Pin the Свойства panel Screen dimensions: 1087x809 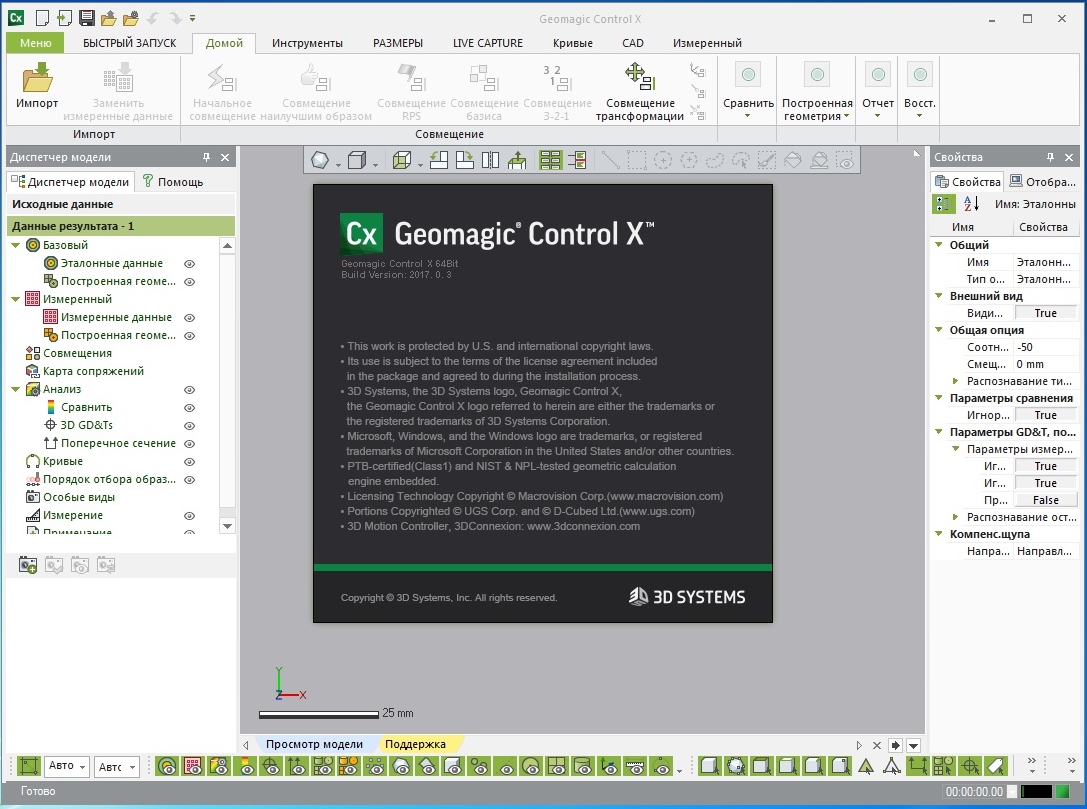(x=1050, y=157)
